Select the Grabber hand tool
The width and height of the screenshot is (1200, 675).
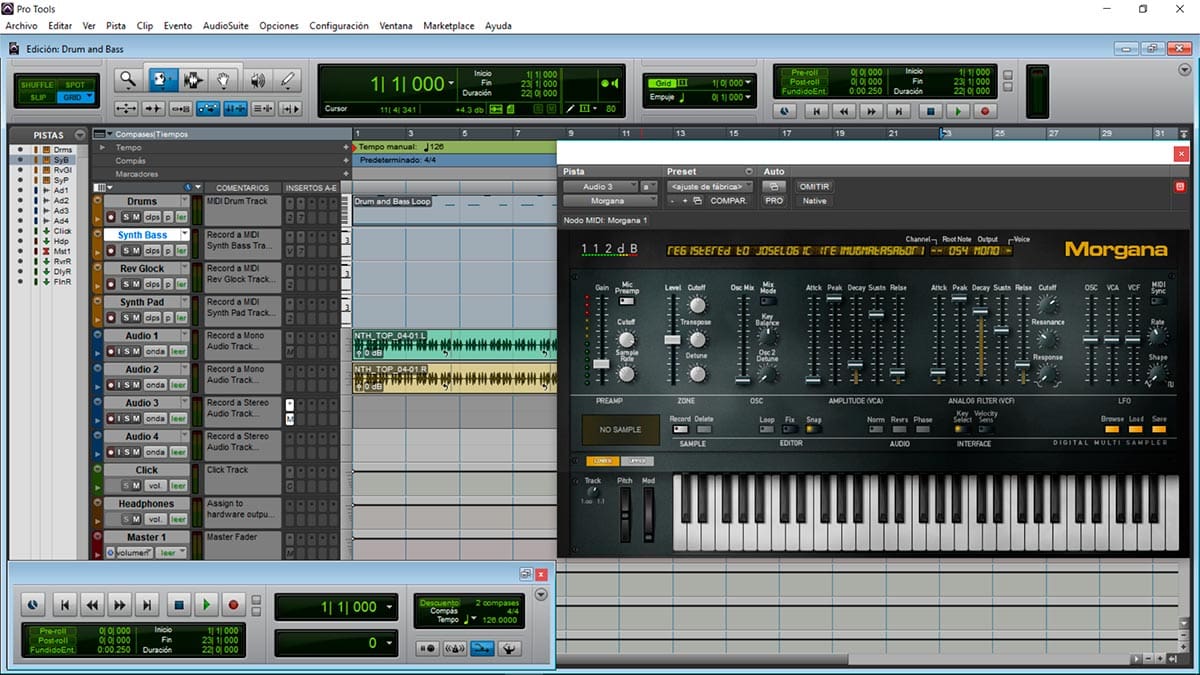coord(225,80)
